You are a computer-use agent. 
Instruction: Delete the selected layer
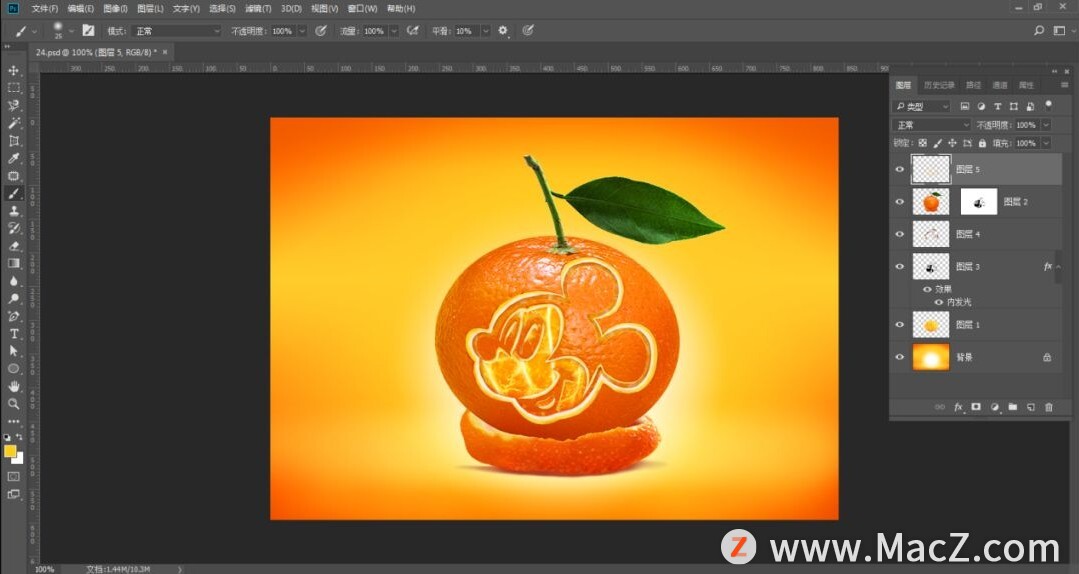tap(1049, 407)
